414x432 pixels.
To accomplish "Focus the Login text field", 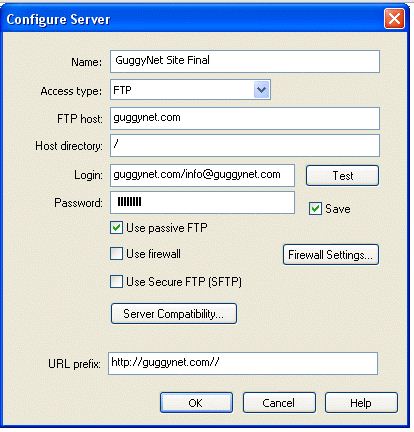I will tap(202, 175).
